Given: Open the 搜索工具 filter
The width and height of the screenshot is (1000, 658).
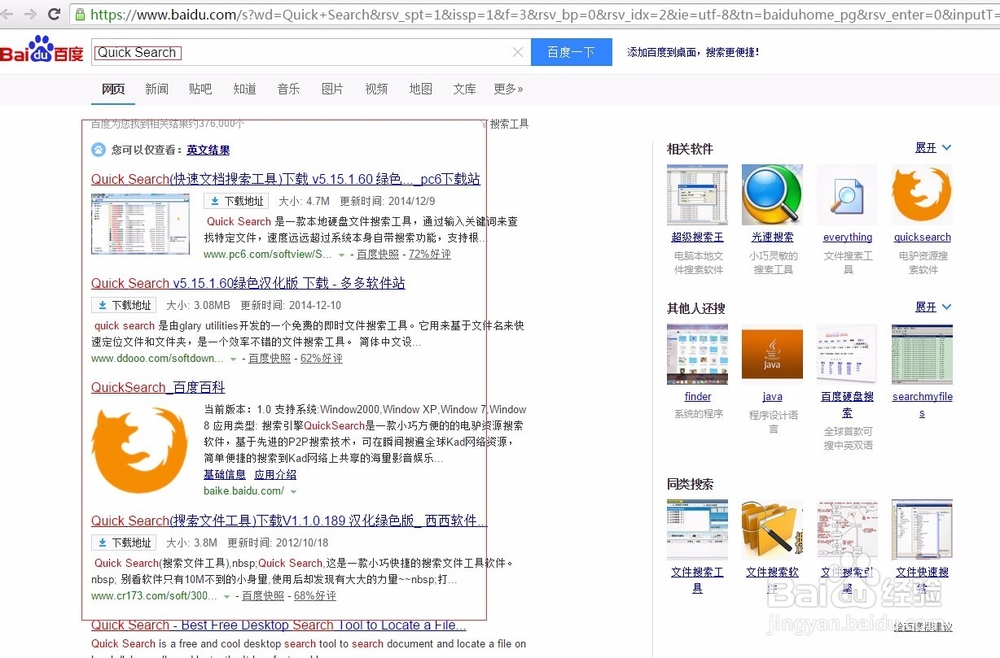Looking at the screenshot, I should (508, 124).
